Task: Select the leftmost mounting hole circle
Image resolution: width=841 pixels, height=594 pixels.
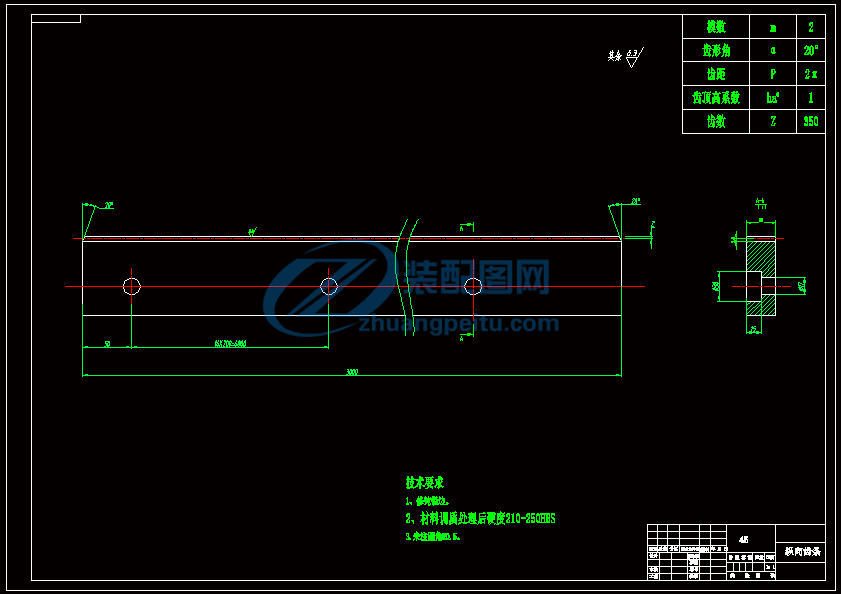Action: (x=131, y=287)
